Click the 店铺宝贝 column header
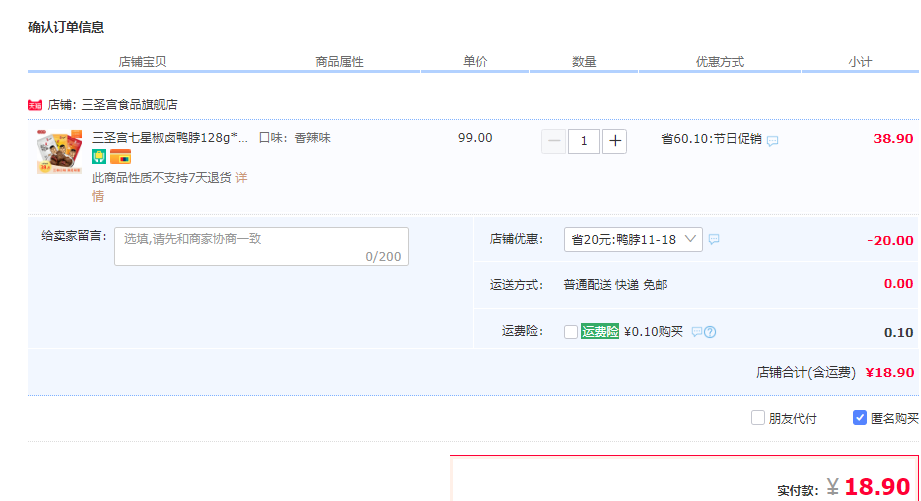Viewport: 921px width, 501px height. point(142,62)
